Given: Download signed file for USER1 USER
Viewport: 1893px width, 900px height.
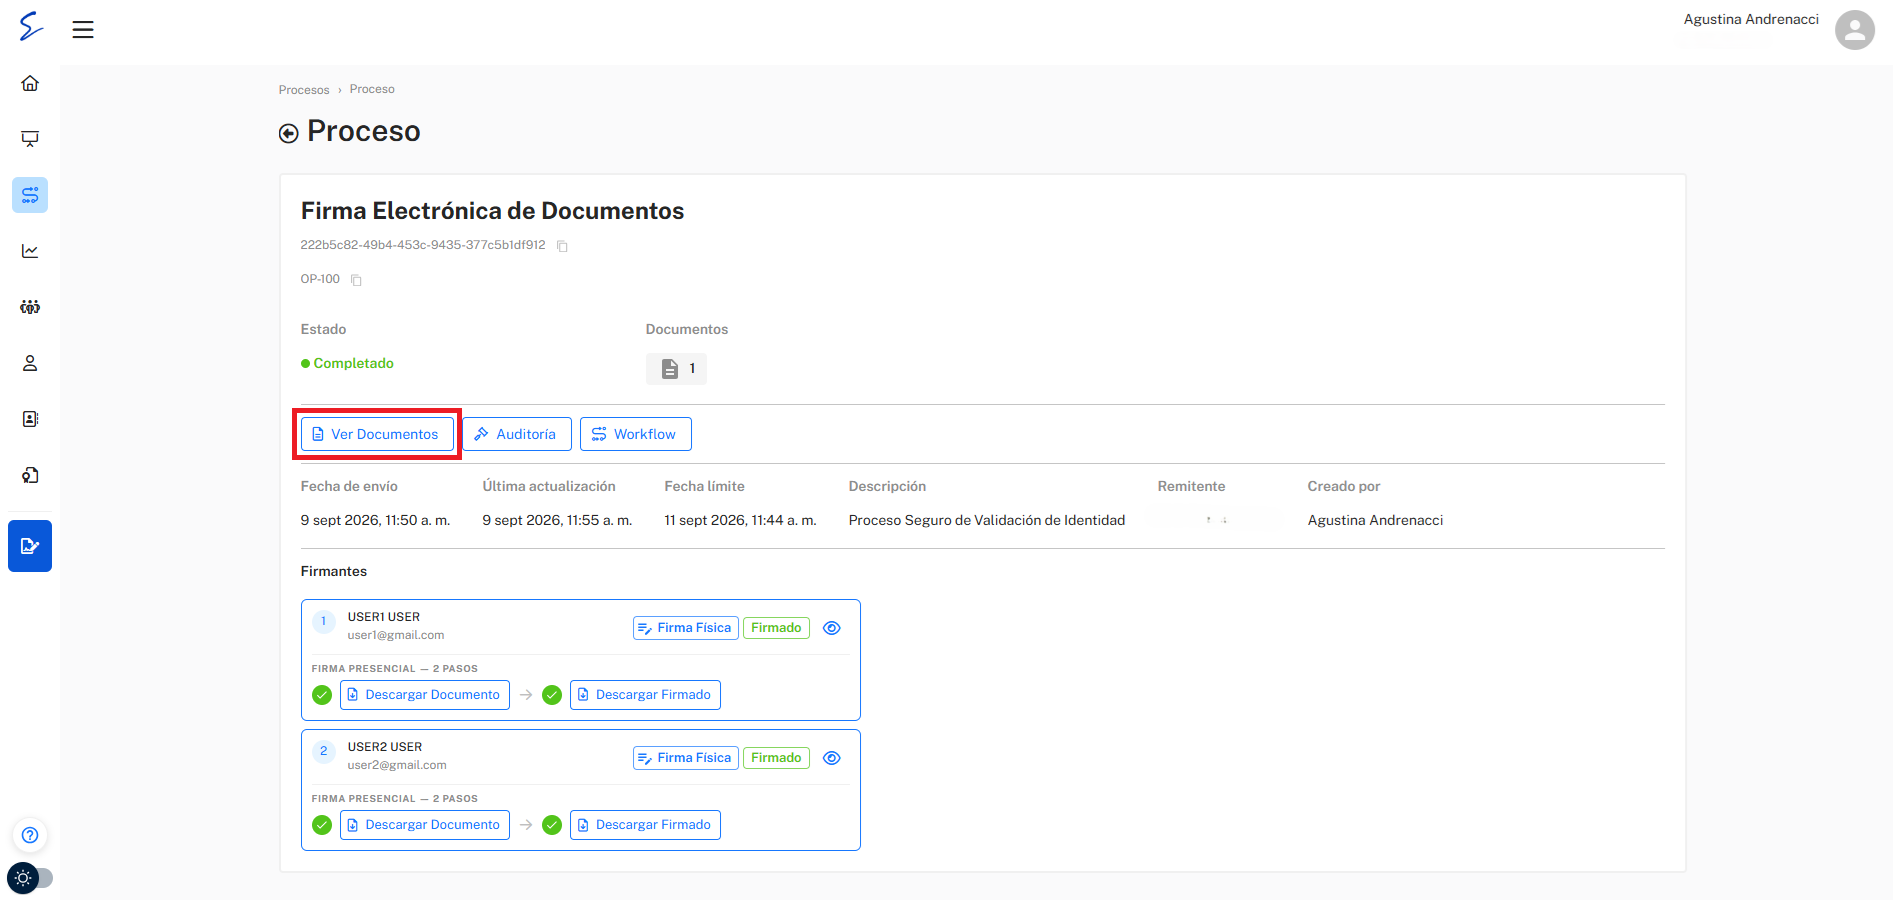Looking at the screenshot, I should coord(645,695).
